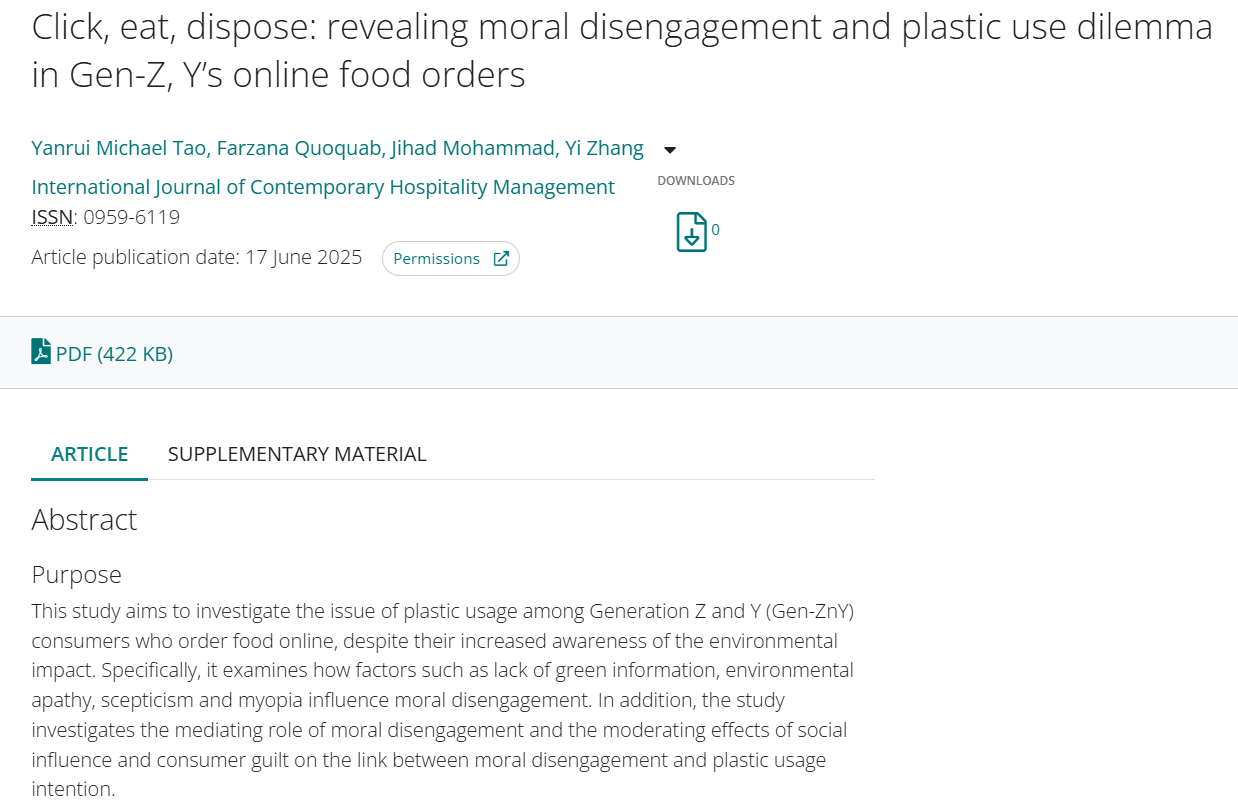The image size is (1238, 803).
Task: Download the PDF (422 KB) link
Action: click(x=114, y=354)
